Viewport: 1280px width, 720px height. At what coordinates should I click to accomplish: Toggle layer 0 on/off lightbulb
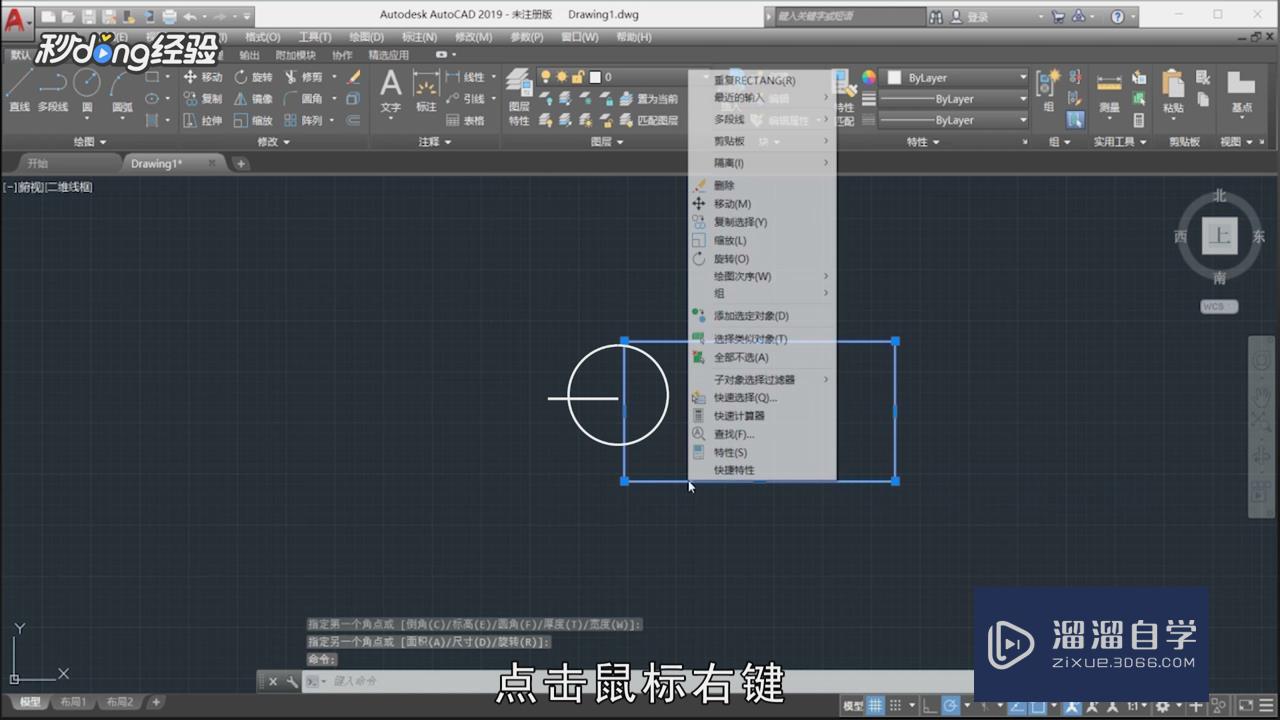pos(546,77)
